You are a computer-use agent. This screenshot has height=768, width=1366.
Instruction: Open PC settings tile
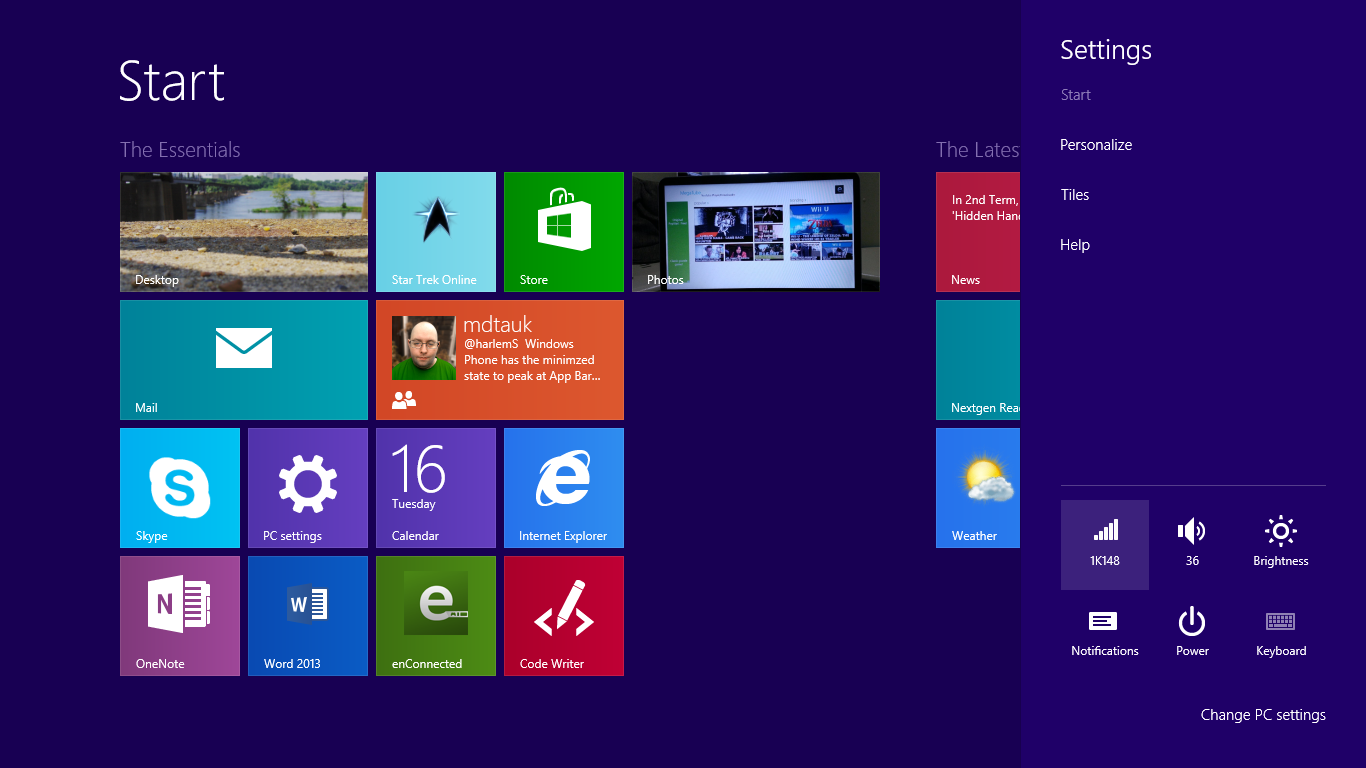[307, 488]
